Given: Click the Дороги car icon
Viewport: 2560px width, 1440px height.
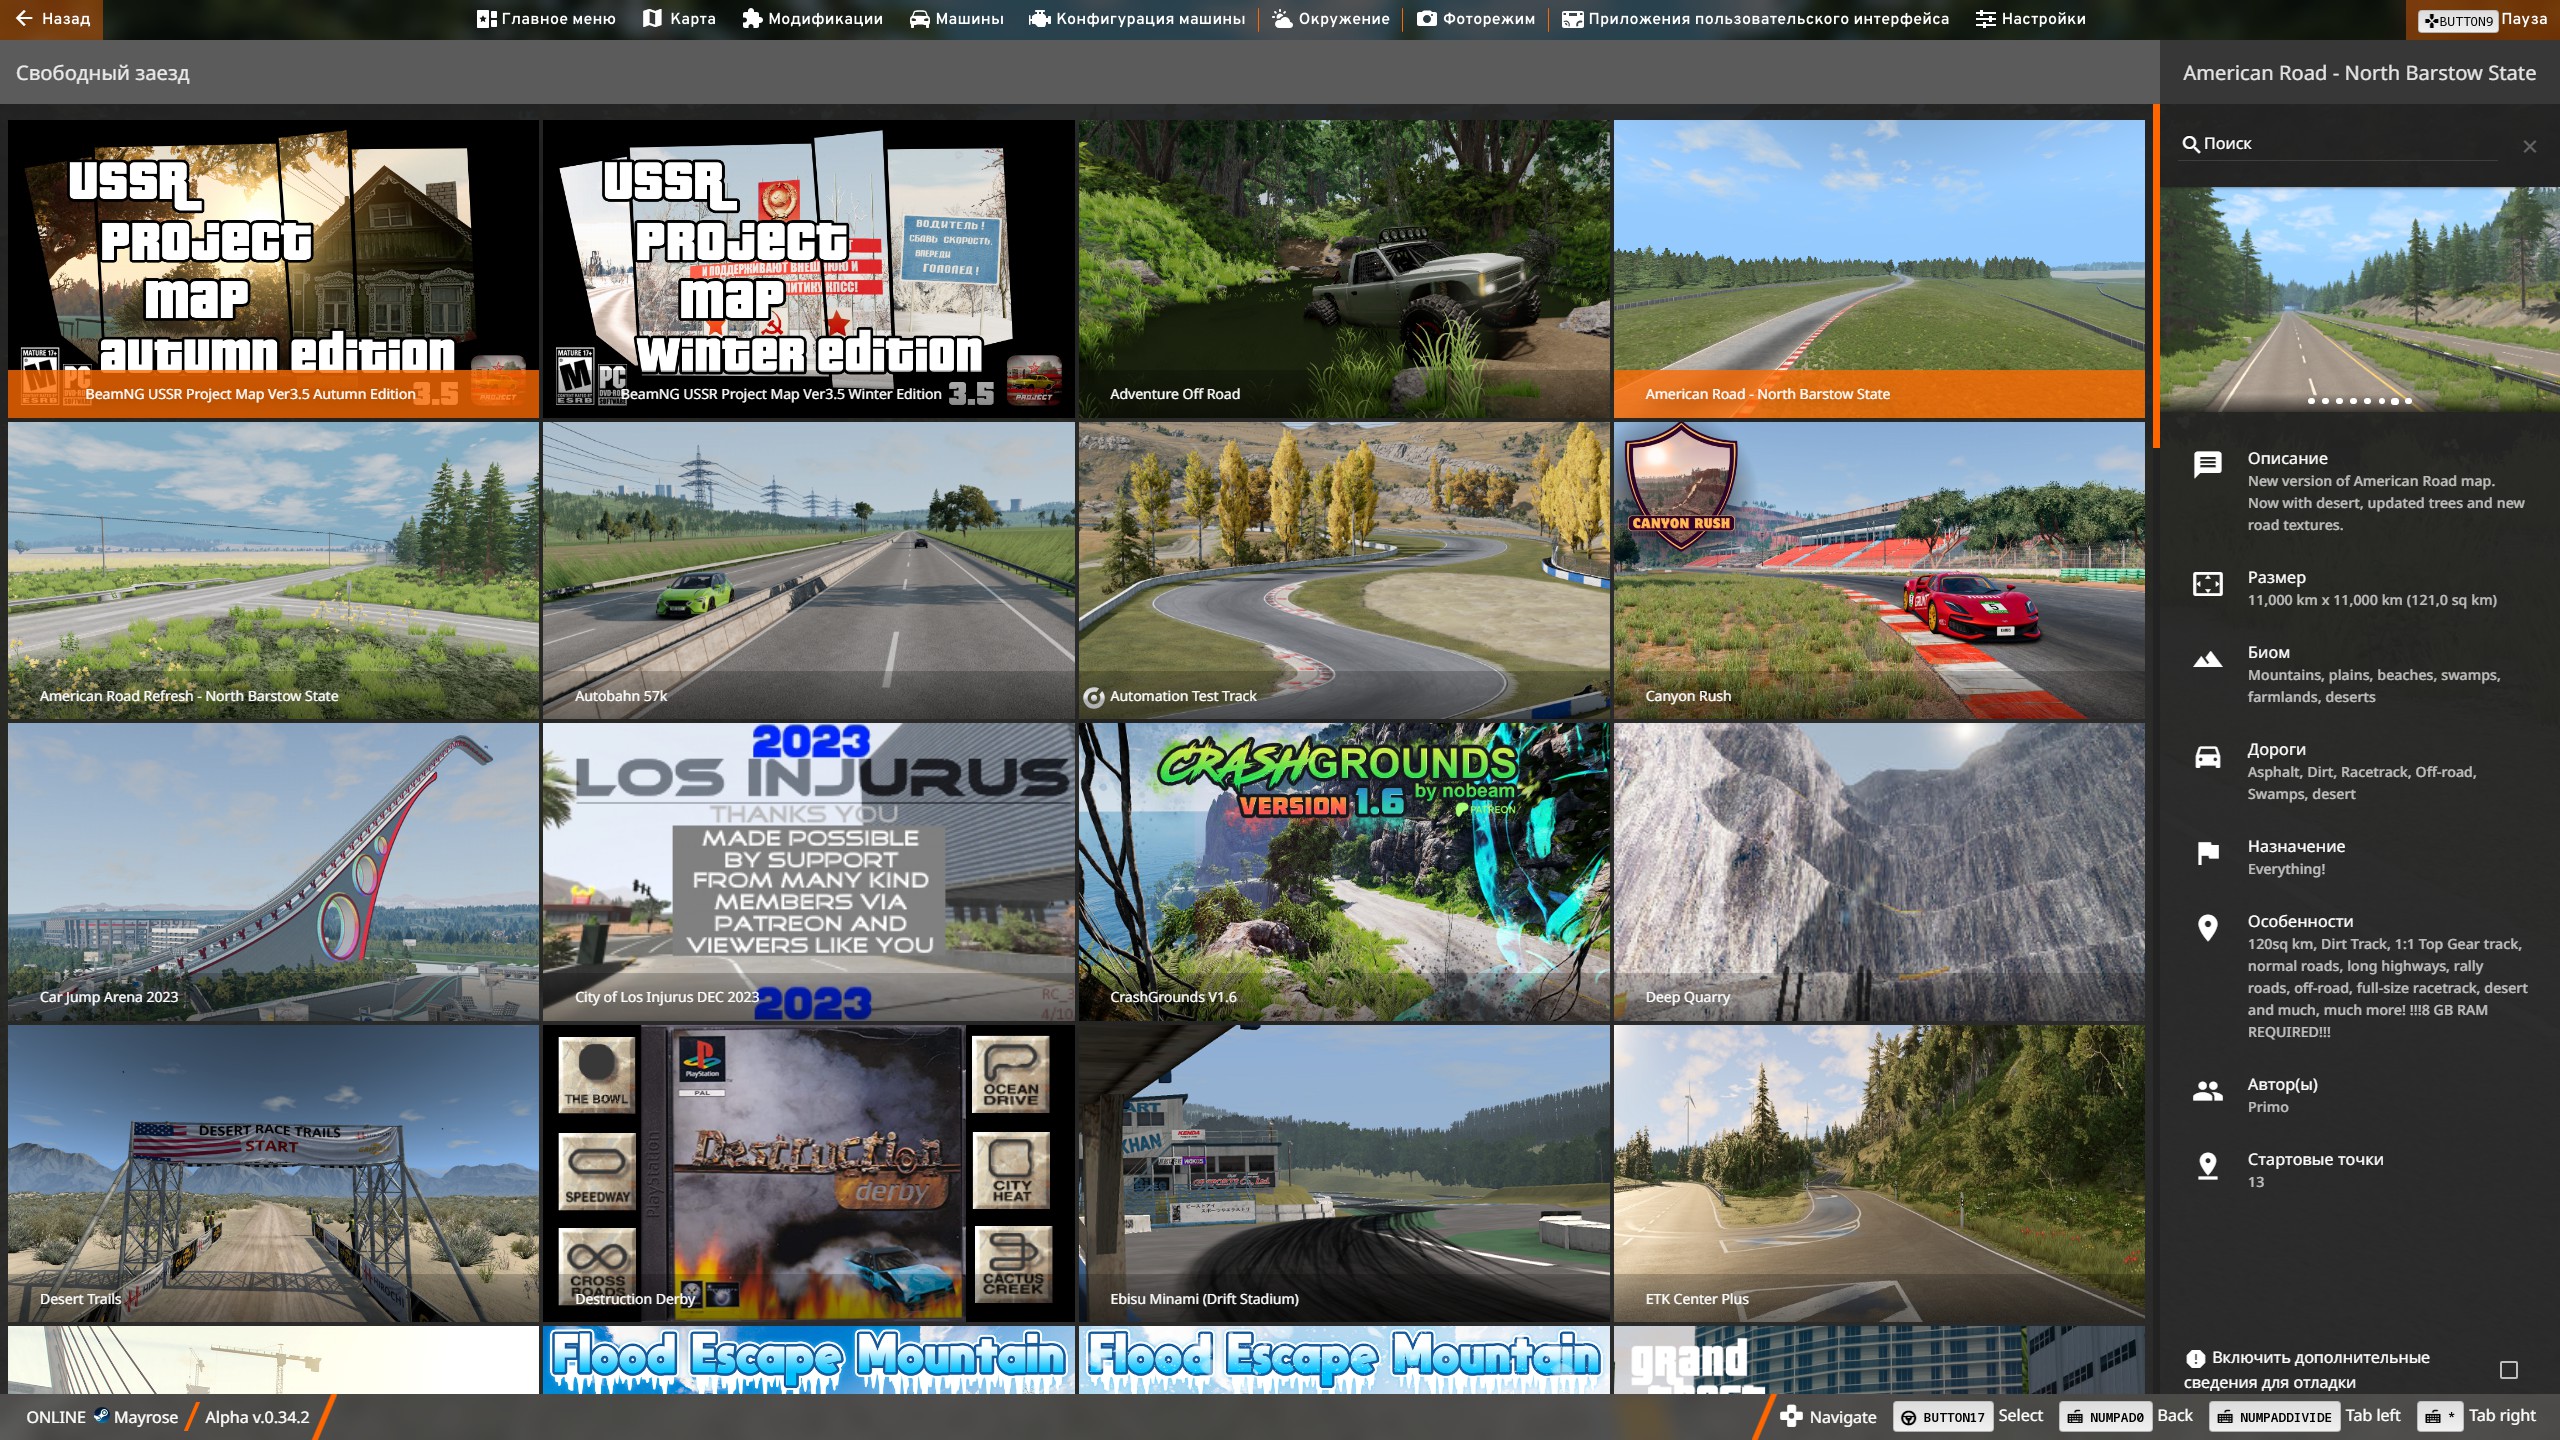Looking at the screenshot, I should (x=2207, y=757).
